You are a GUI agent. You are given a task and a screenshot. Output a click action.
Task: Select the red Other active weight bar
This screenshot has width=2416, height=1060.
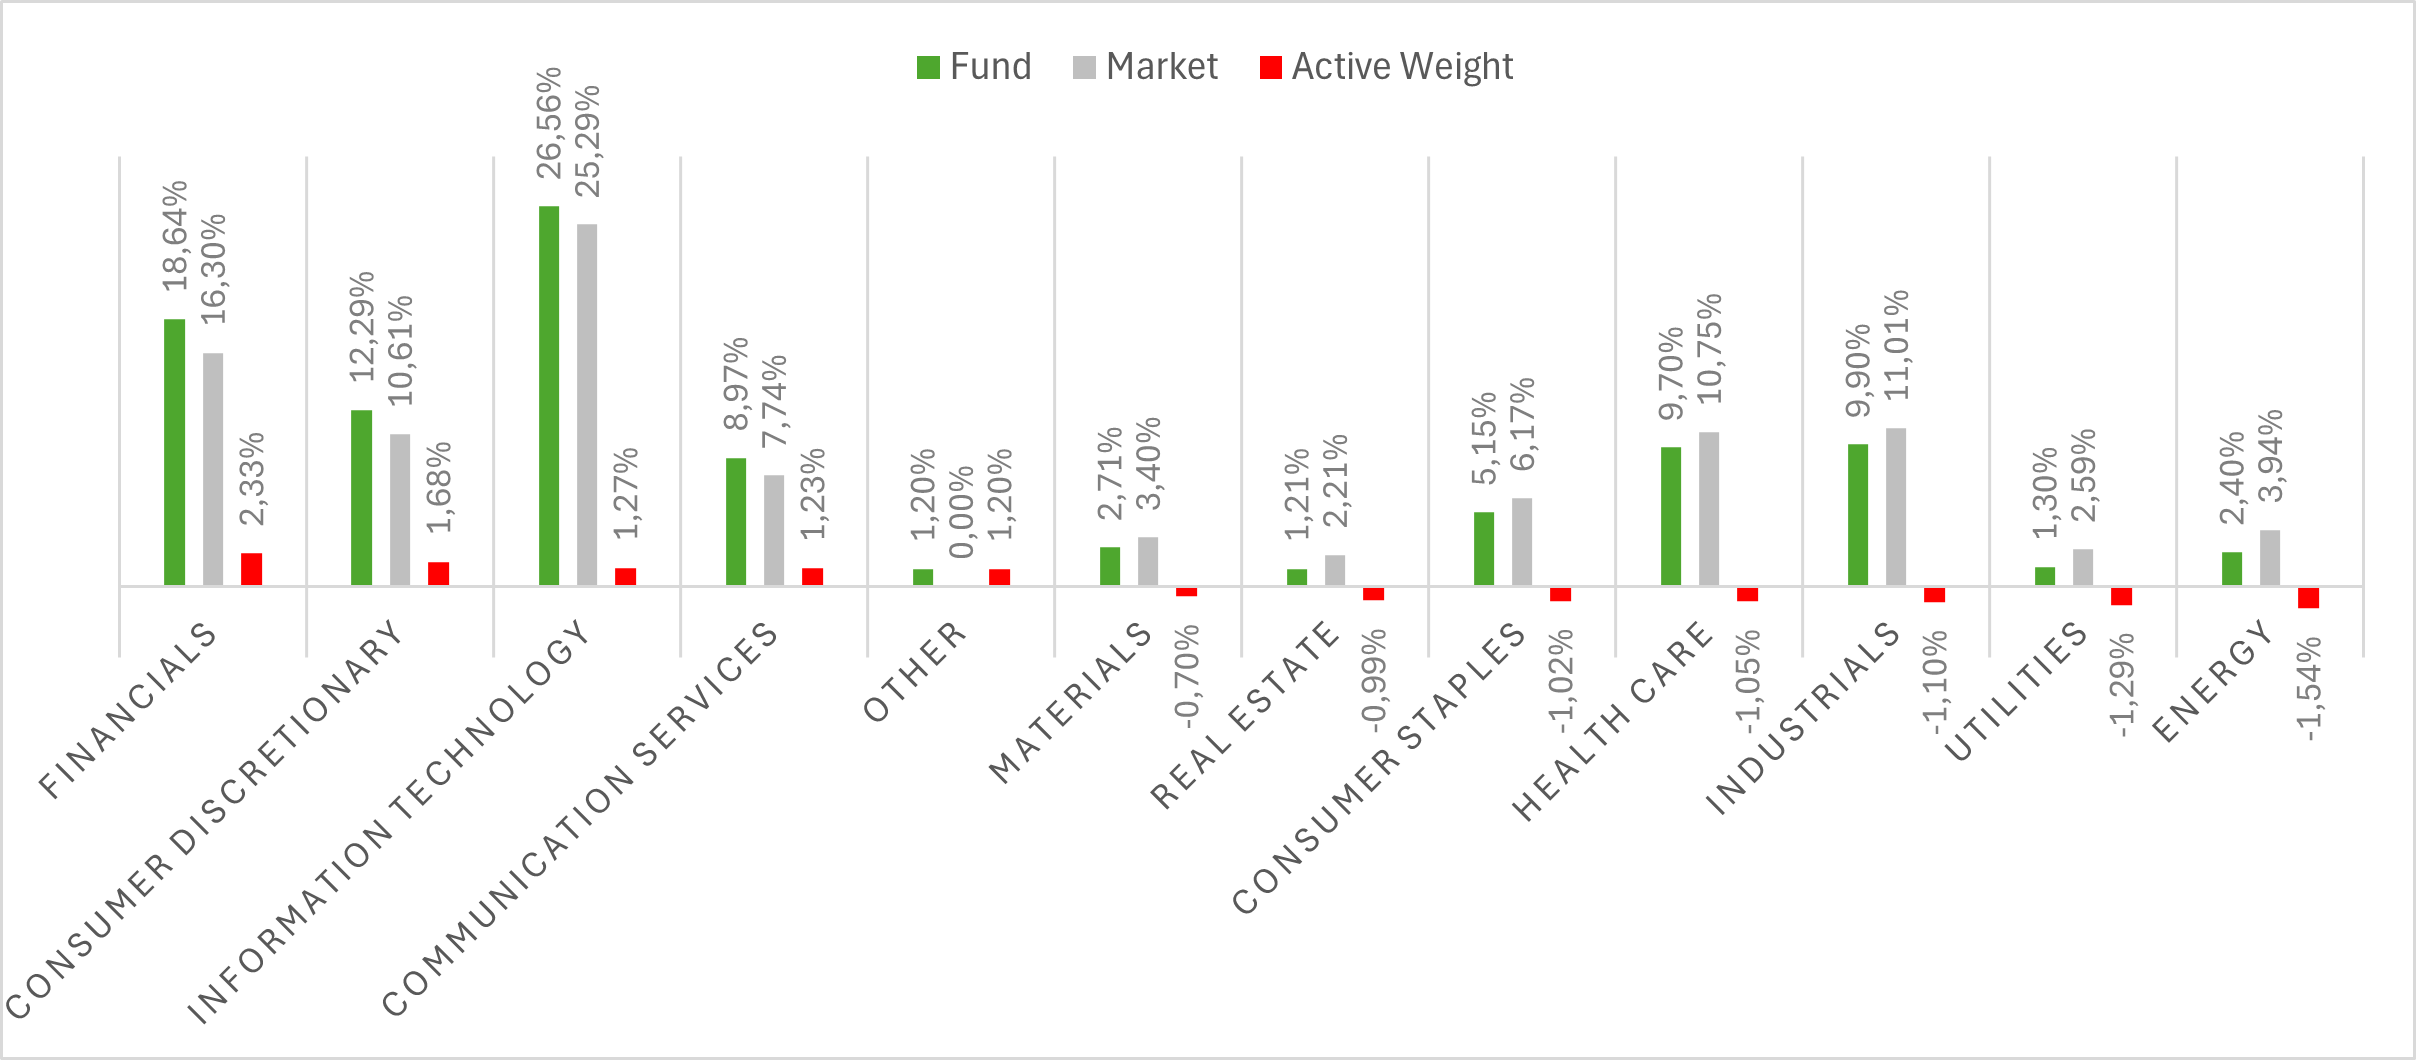(999, 577)
